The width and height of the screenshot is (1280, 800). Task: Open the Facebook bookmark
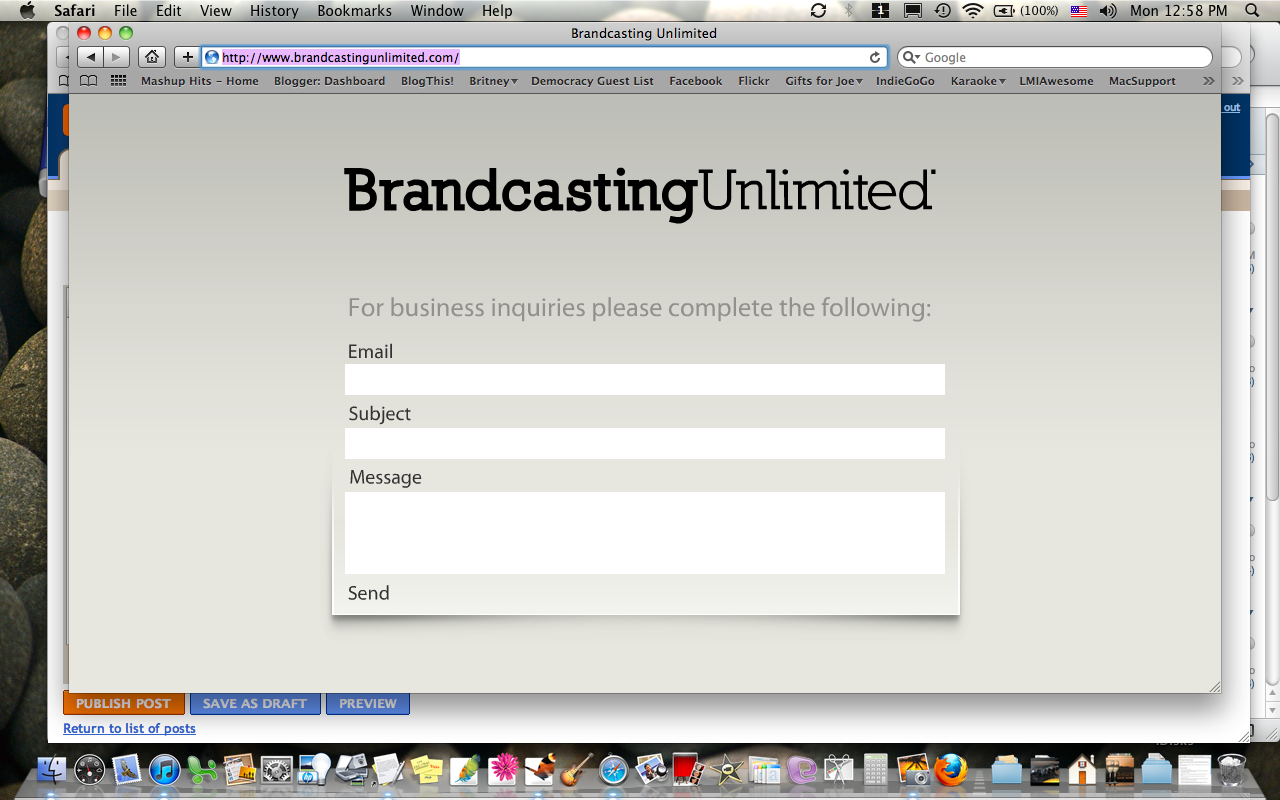pyautogui.click(x=696, y=81)
